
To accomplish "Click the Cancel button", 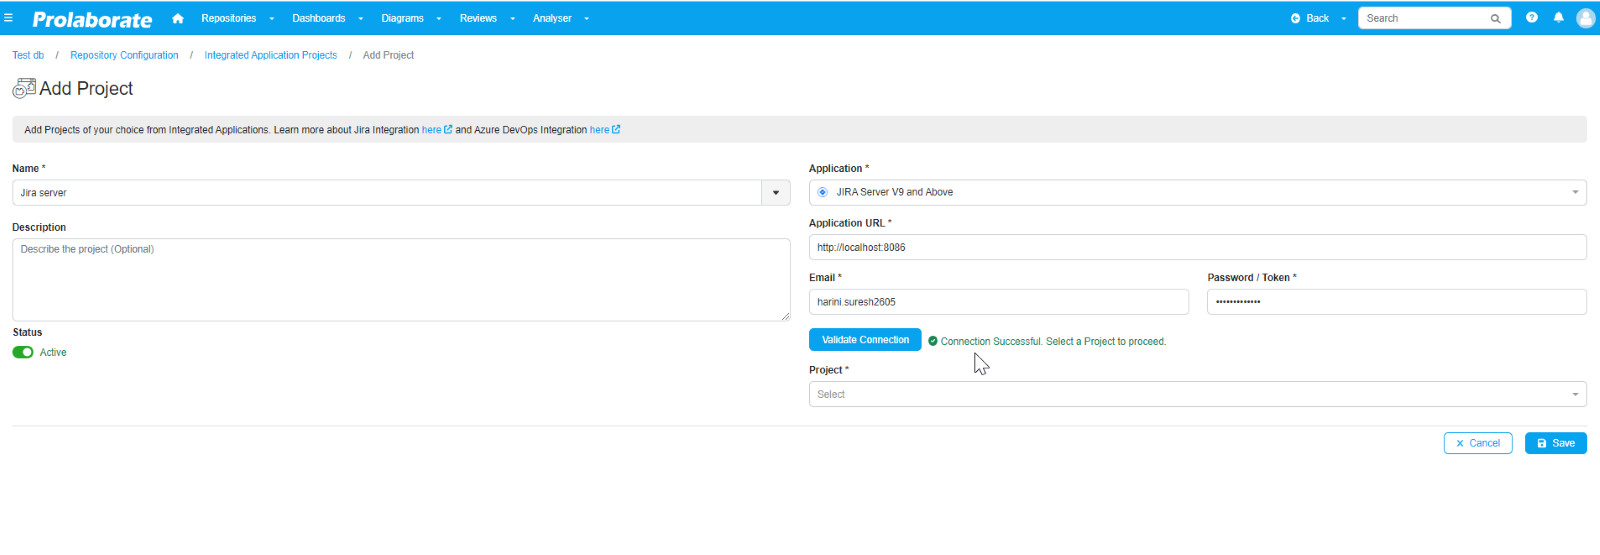I will click(x=1478, y=443).
